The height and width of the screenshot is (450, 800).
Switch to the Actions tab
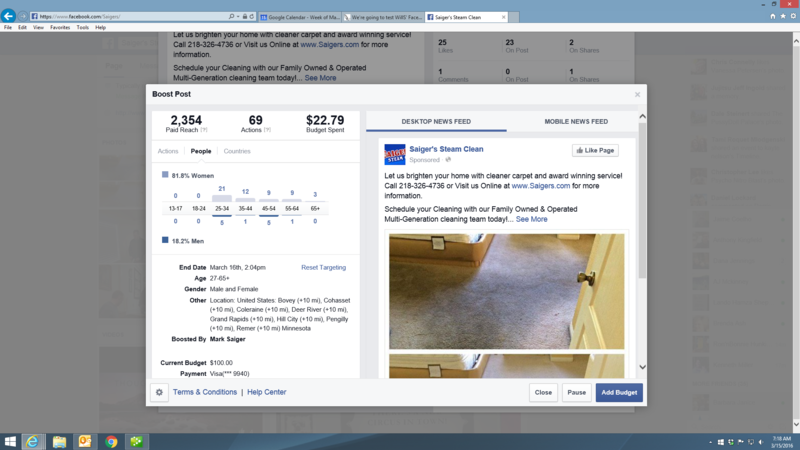coord(168,151)
